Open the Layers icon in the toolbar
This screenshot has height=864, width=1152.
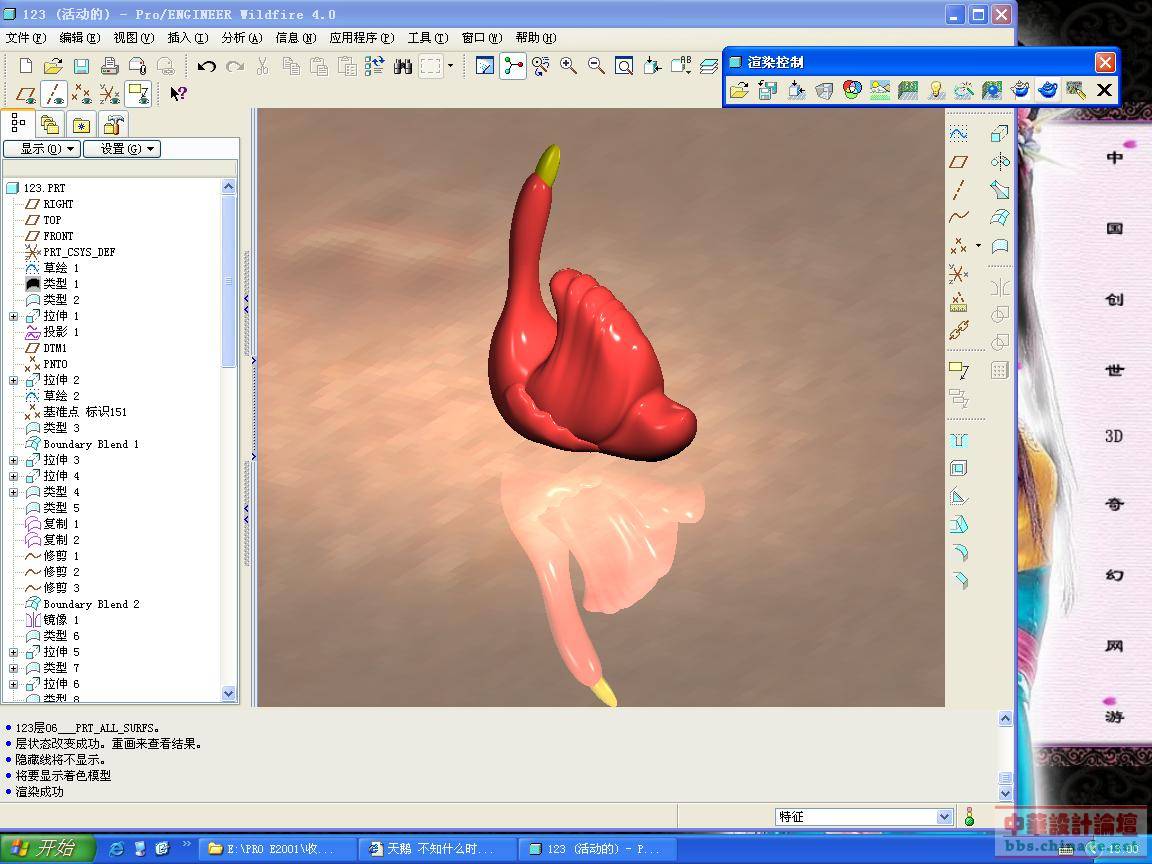[708, 66]
